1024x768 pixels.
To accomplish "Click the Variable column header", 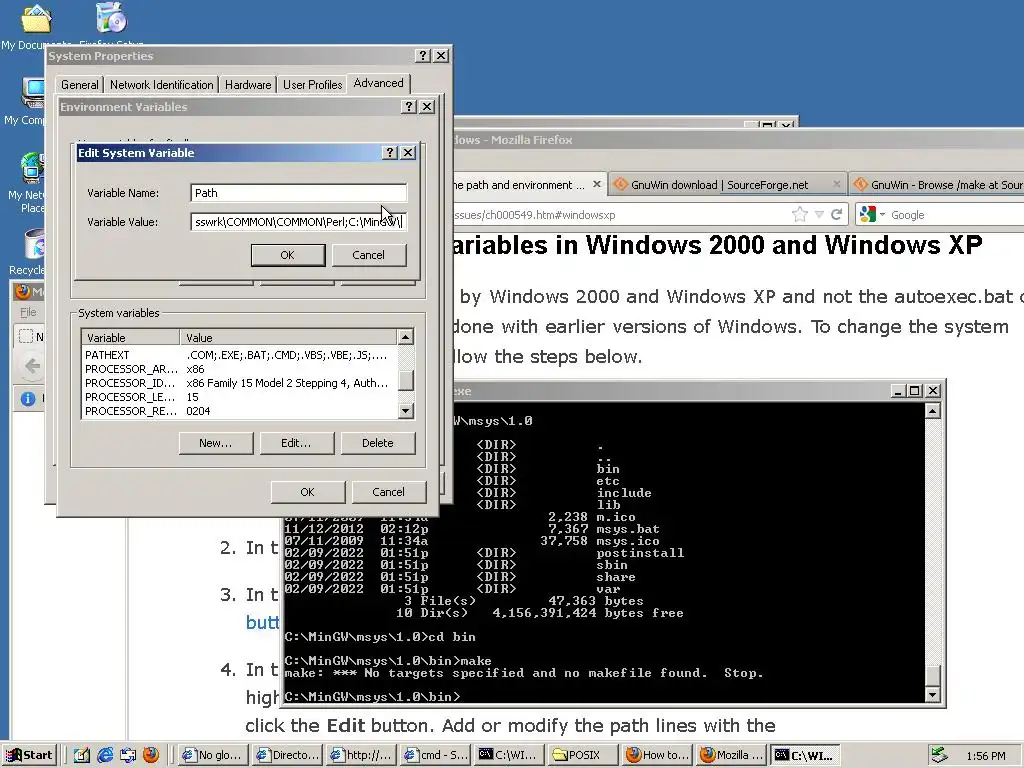I will point(131,338).
